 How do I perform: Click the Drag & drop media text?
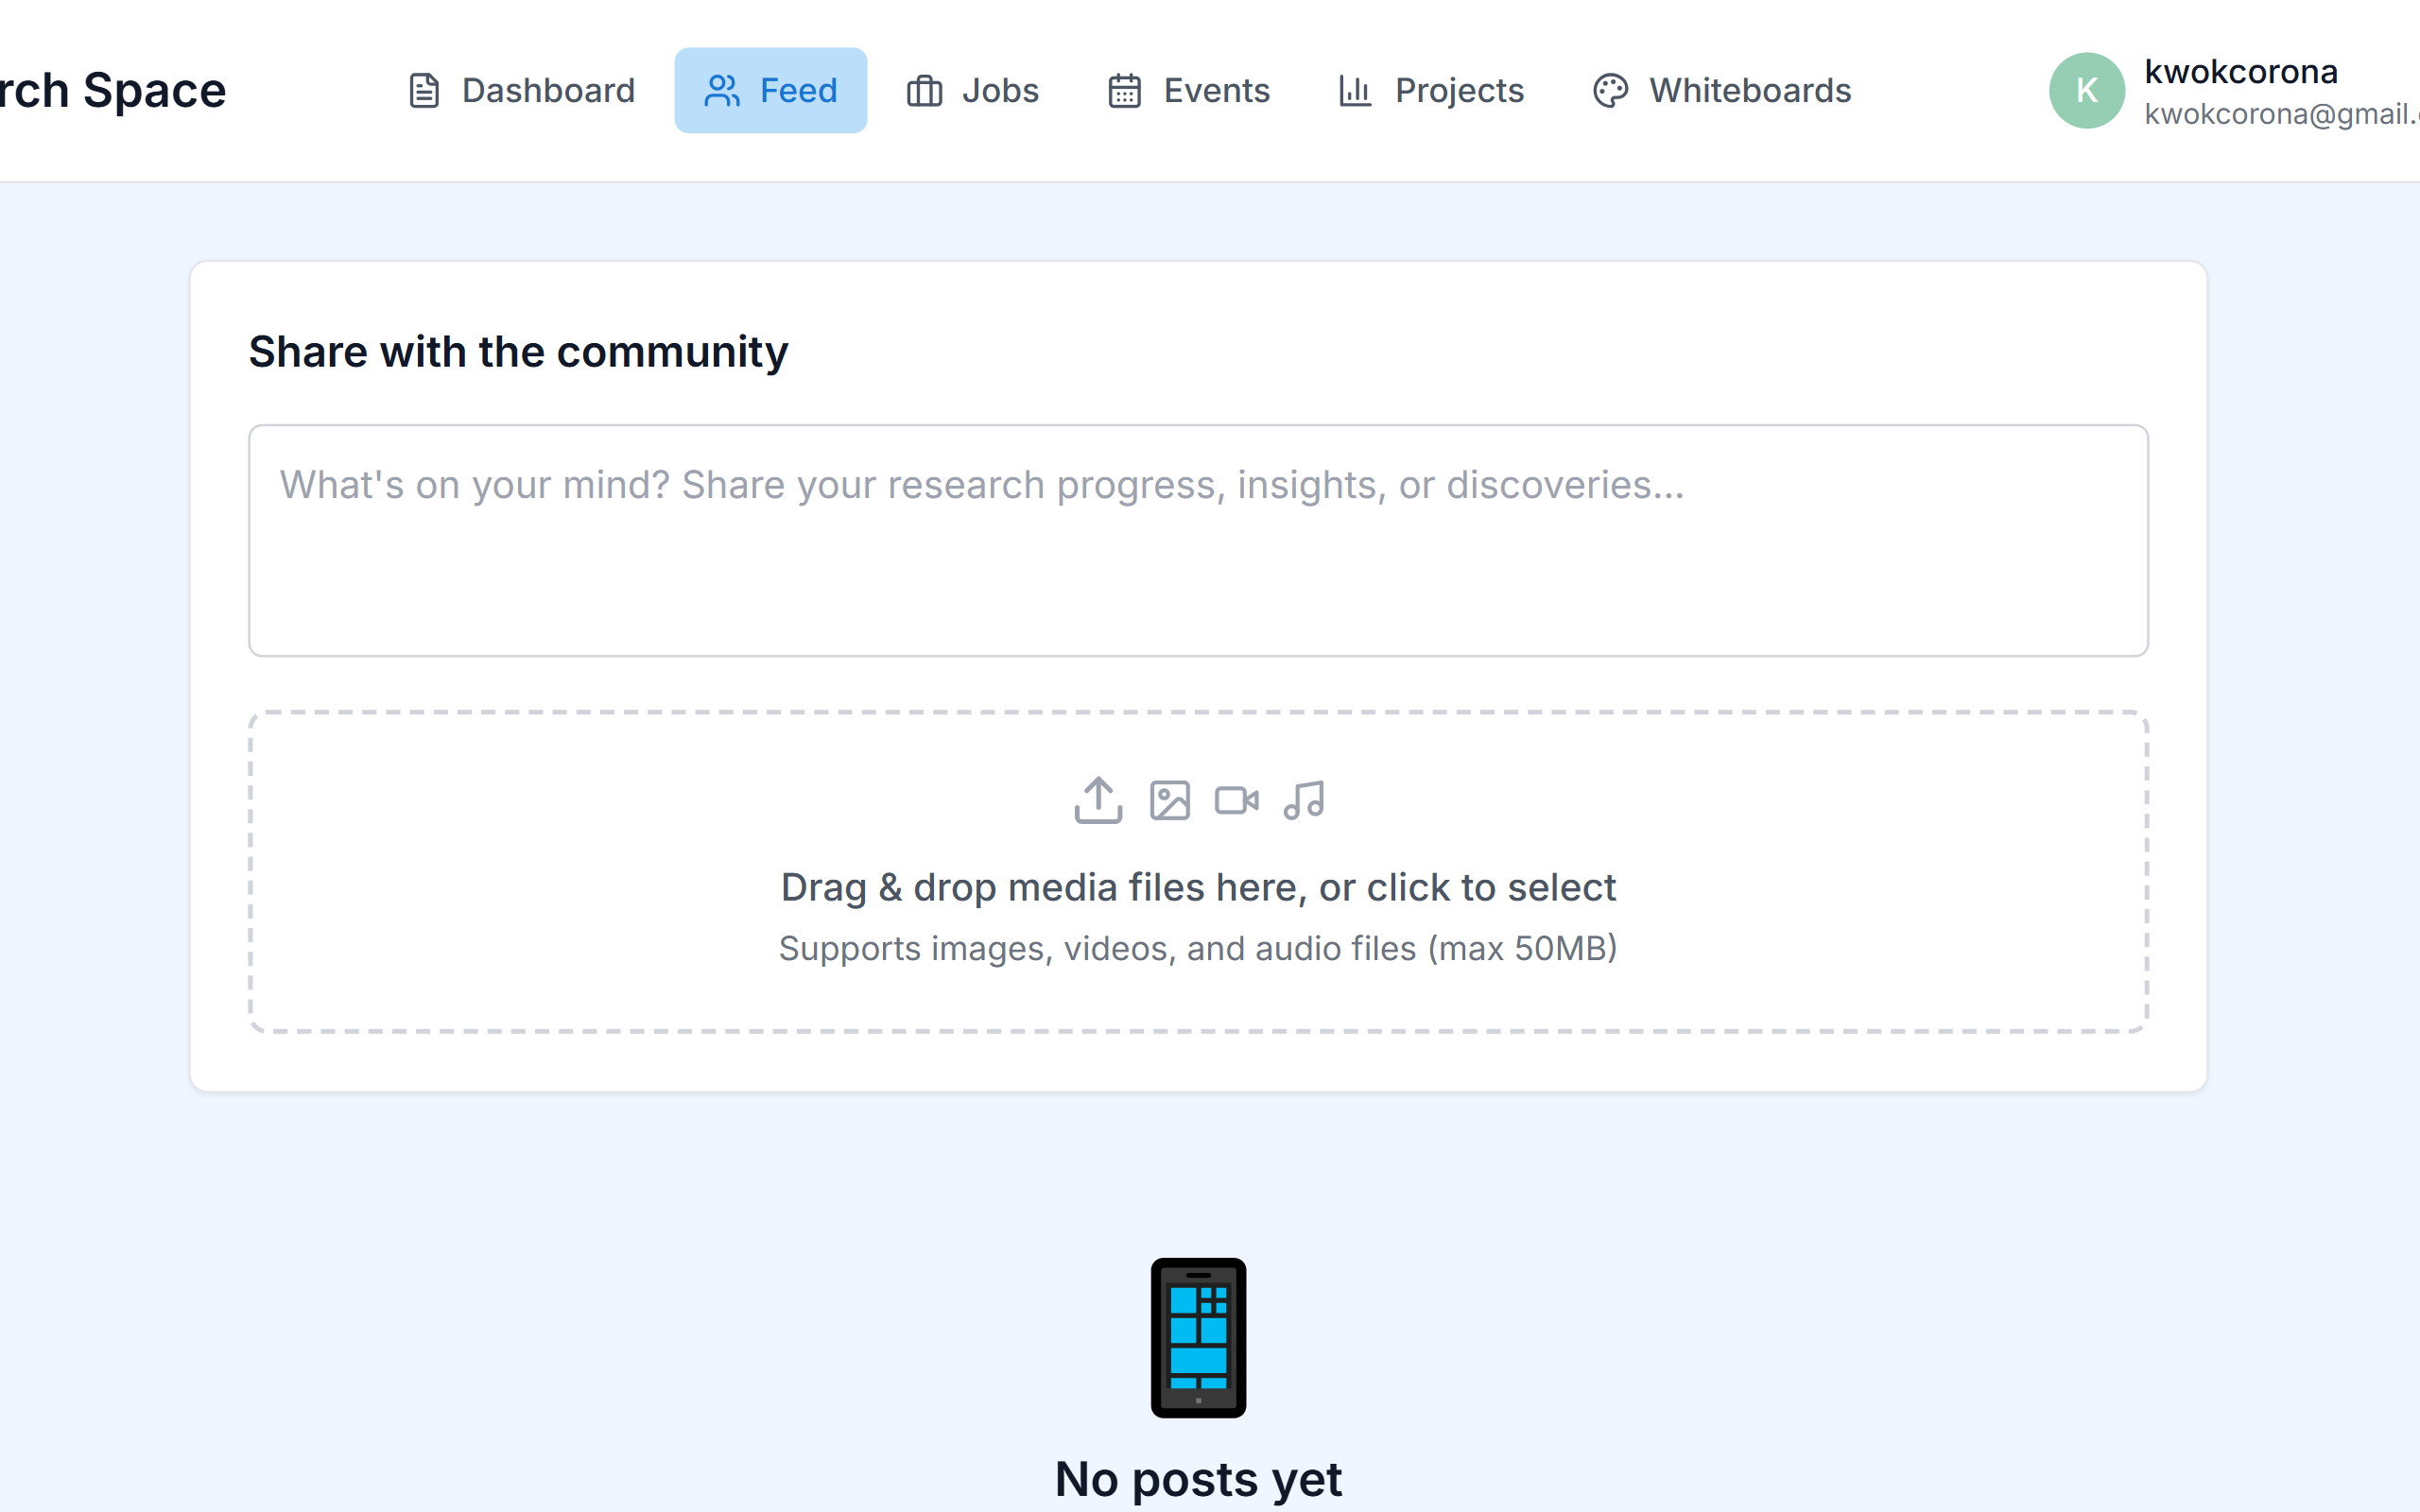point(1198,888)
